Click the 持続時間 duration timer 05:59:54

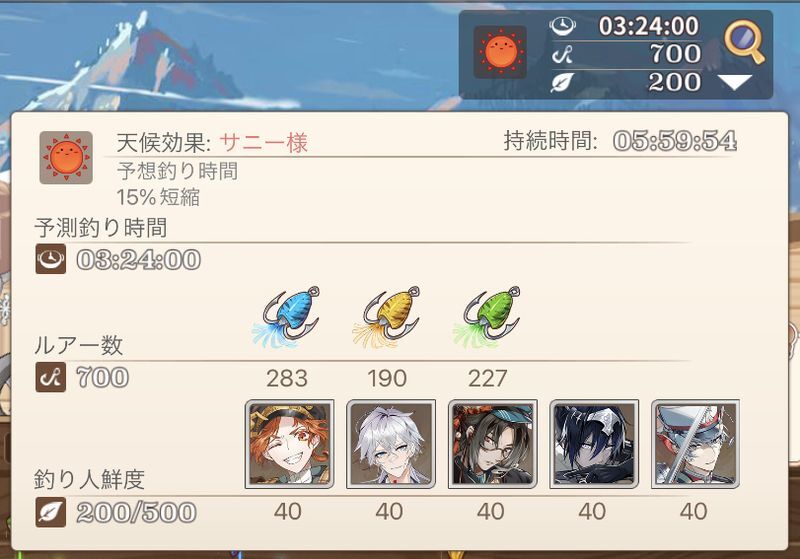coord(675,141)
